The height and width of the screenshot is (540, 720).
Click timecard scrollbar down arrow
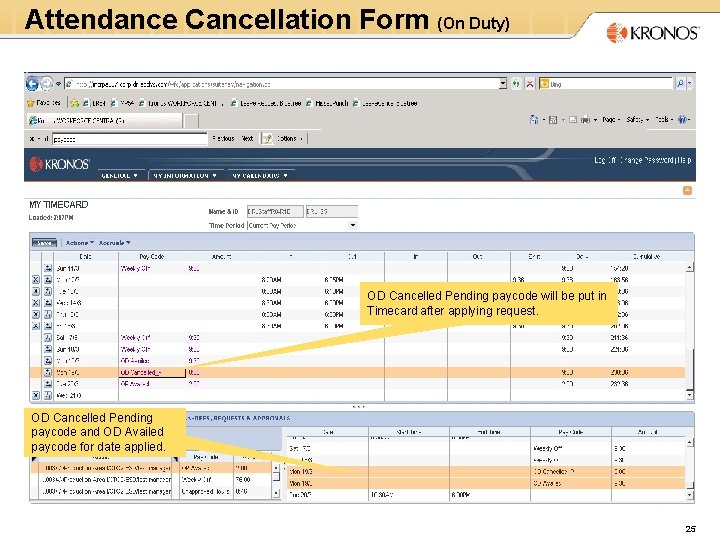coord(690,395)
